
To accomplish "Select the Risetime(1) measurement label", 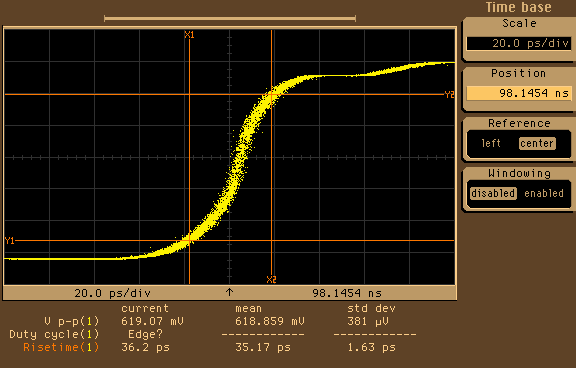I will [x=61, y=347].
